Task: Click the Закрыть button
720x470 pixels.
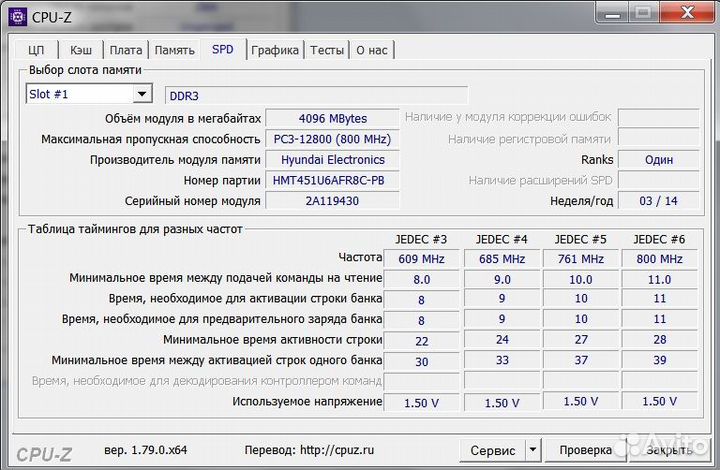Action: click(x=669, y=450)
